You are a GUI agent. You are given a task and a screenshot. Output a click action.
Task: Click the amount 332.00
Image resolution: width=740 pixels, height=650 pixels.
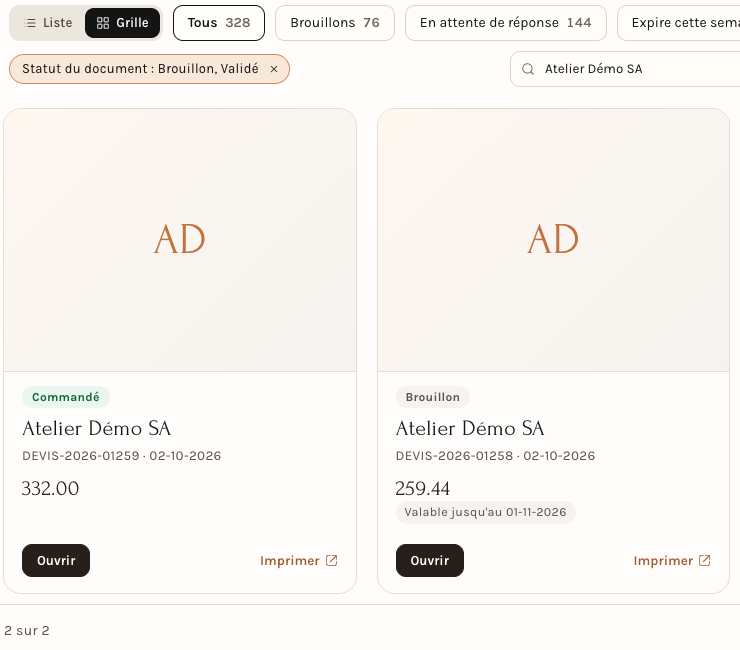(50, 489)
